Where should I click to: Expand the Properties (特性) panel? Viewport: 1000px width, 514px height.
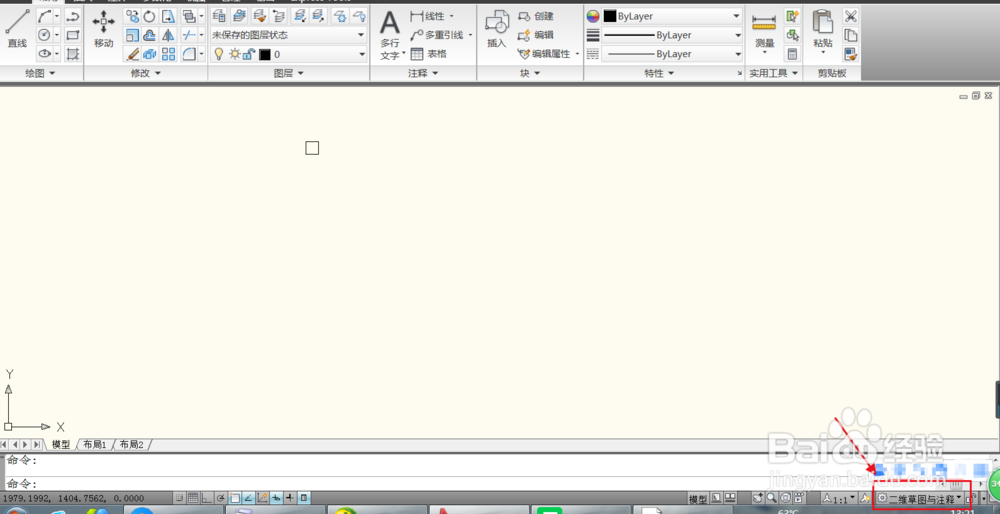(659, 73)
